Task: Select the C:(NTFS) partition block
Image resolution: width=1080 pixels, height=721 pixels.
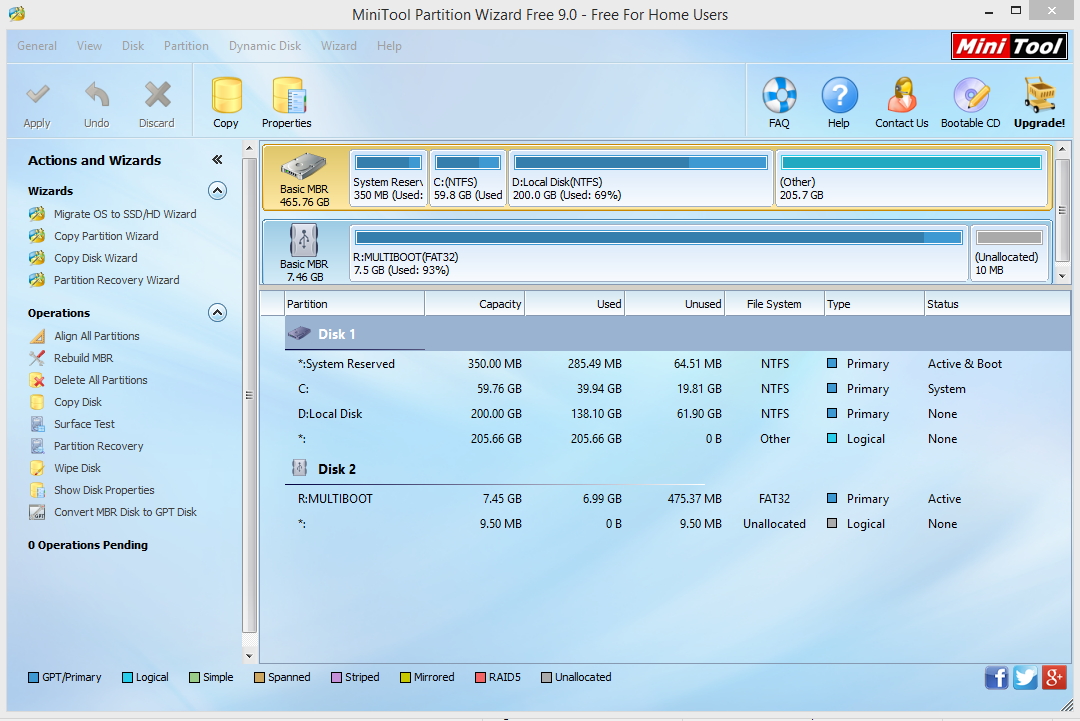Action: pos(468,178)
